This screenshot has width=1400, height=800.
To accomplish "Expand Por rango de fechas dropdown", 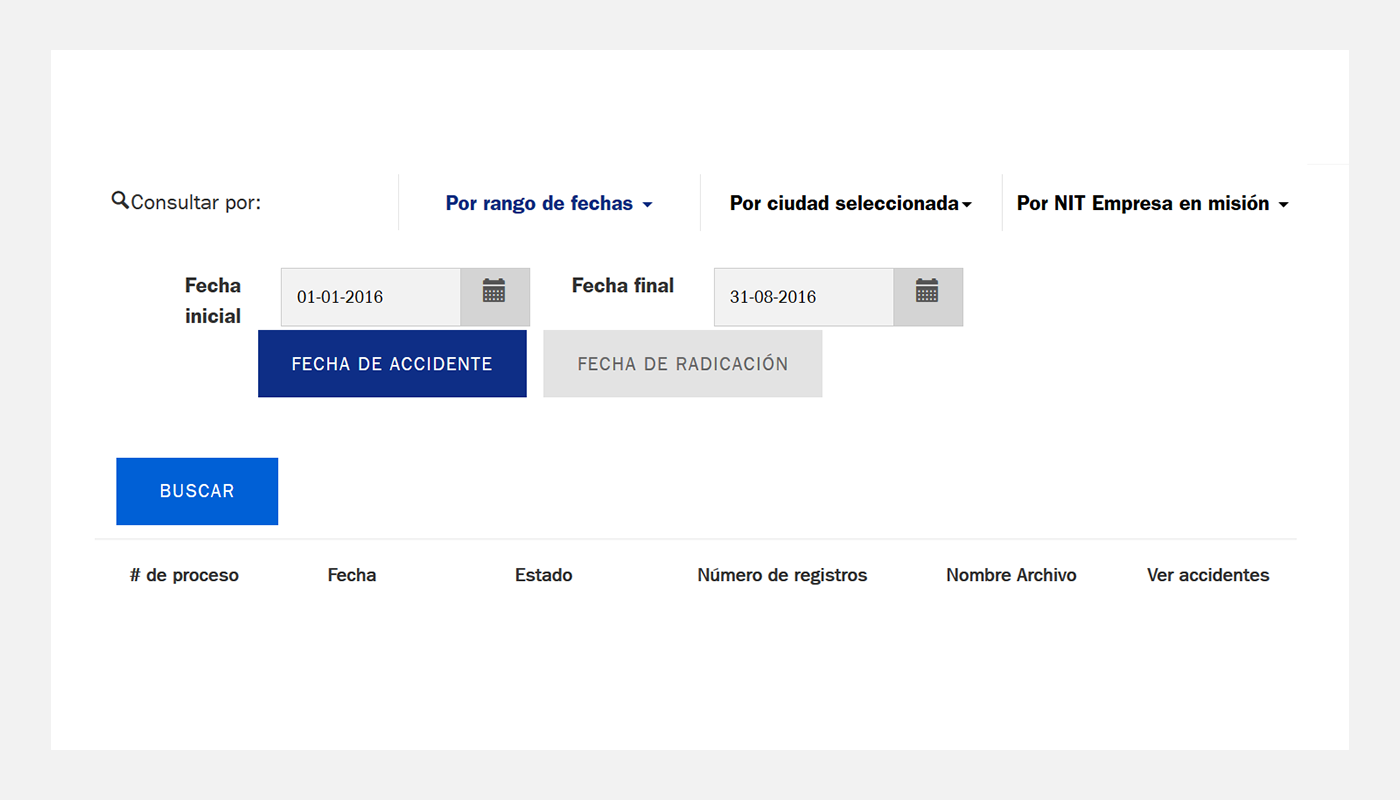I will pos(549,203).
